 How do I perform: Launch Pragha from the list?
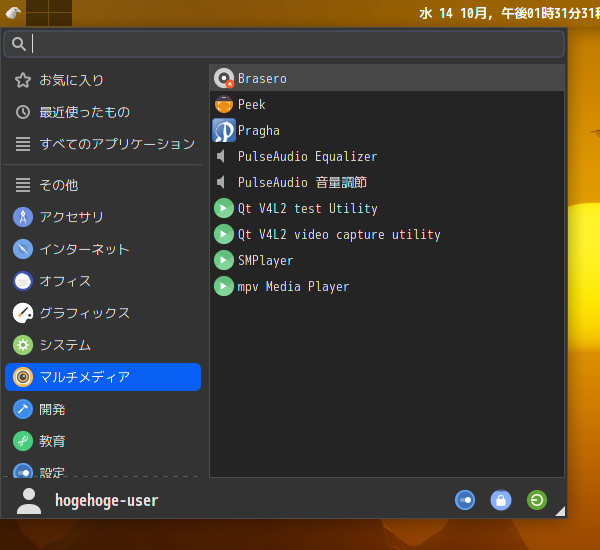(x=387, y=131)
